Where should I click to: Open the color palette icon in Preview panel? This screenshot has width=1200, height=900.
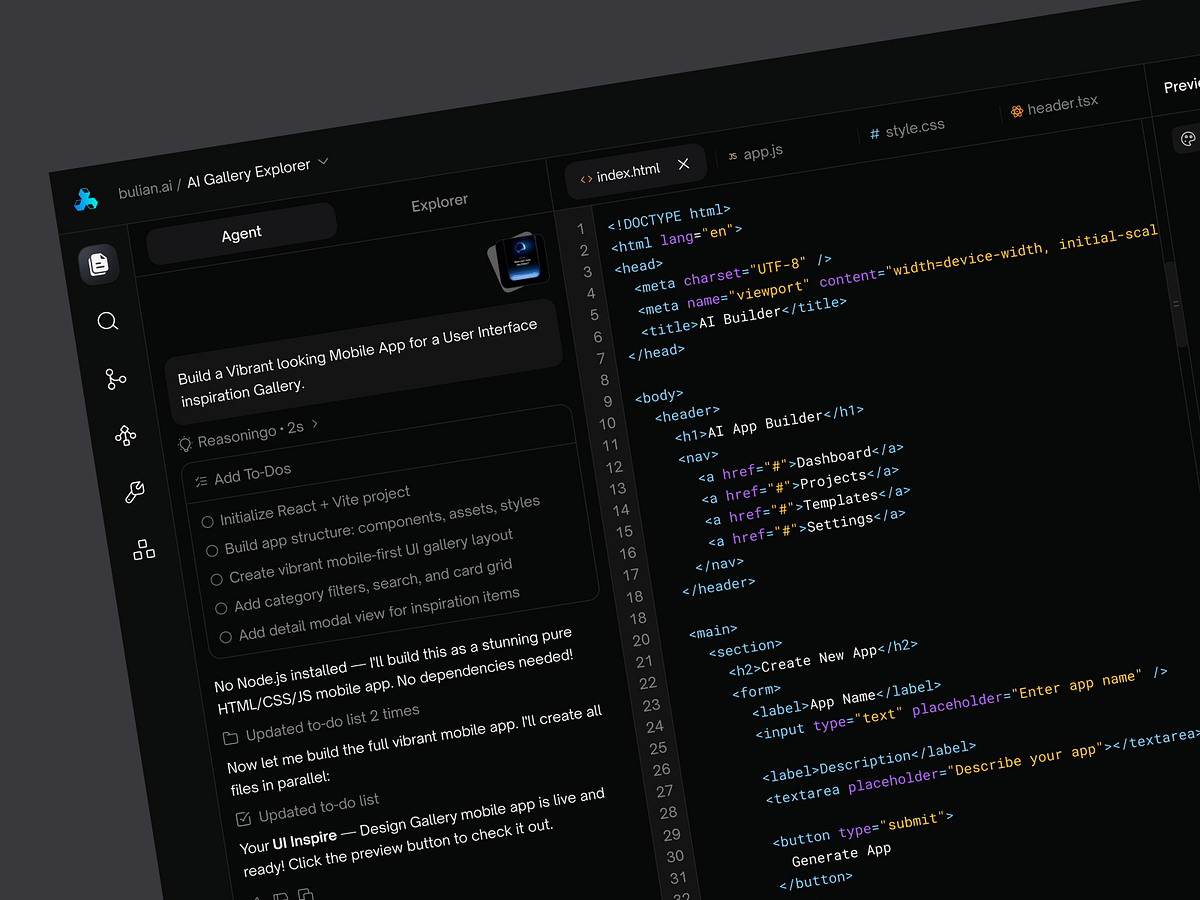pos(1188,139)
